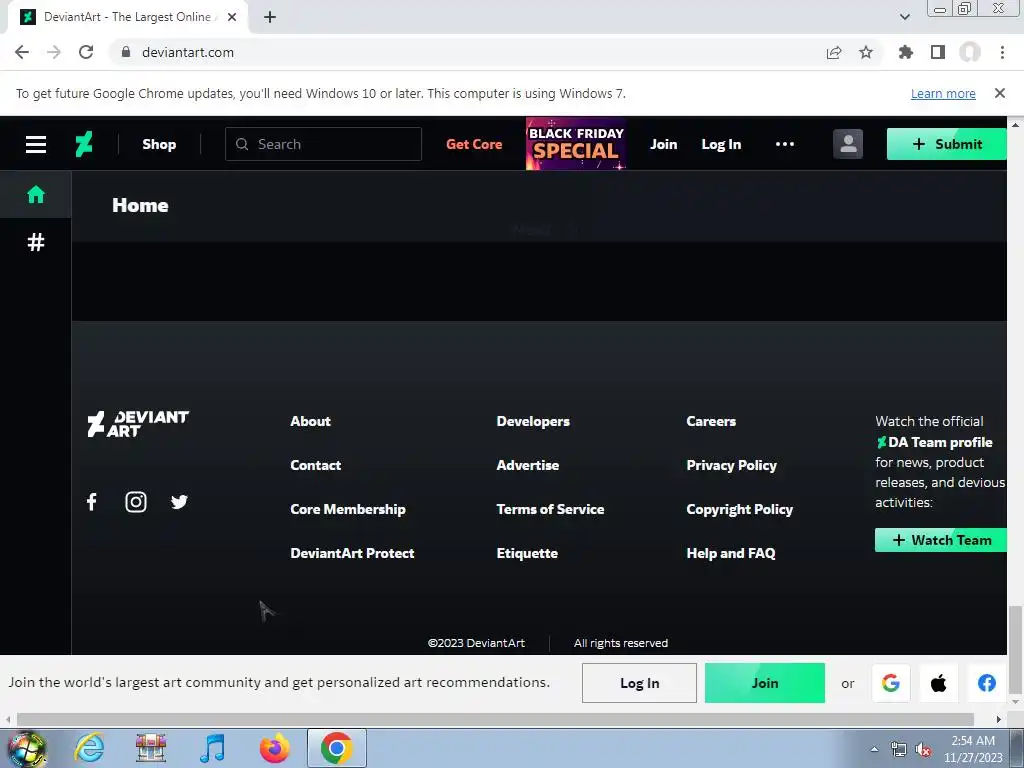Select Join in the top navigation
The width and height of the screenshot is (1024, 768).
(664, 144)
